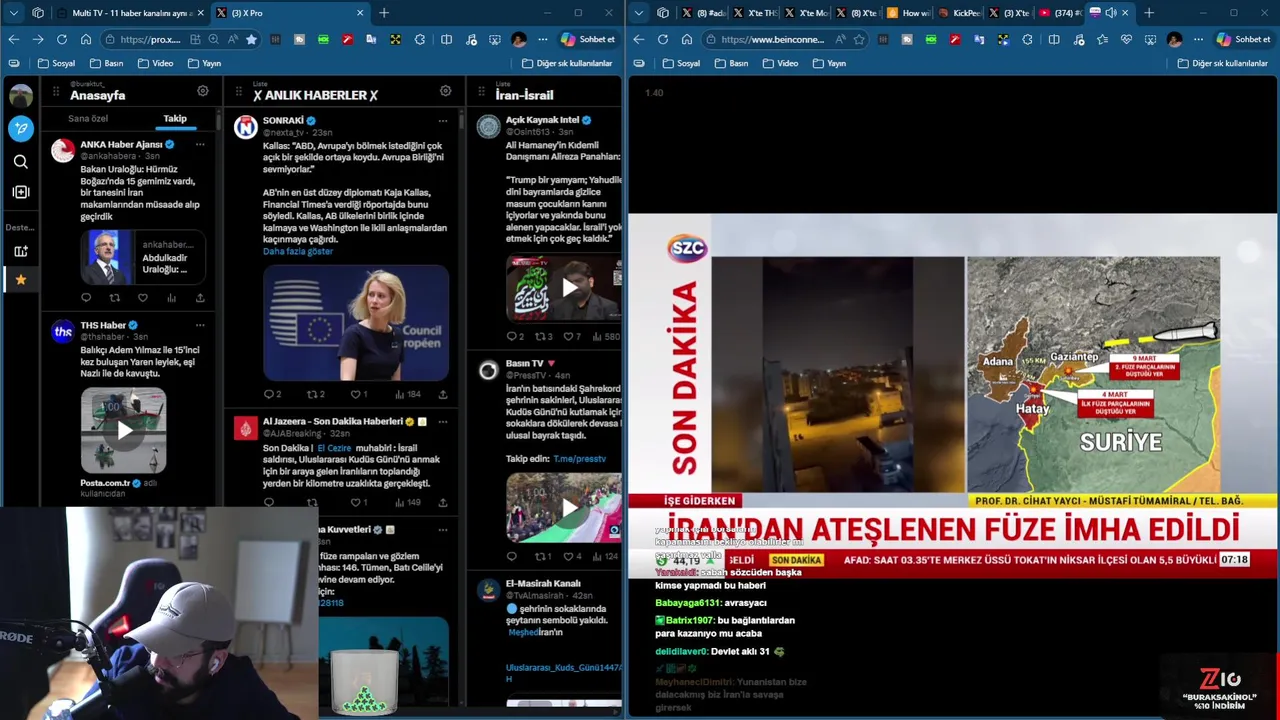Open split screen in left browser toolbar
The height and width of the screenshot is (720, 1280).
[x=446, y=39]
